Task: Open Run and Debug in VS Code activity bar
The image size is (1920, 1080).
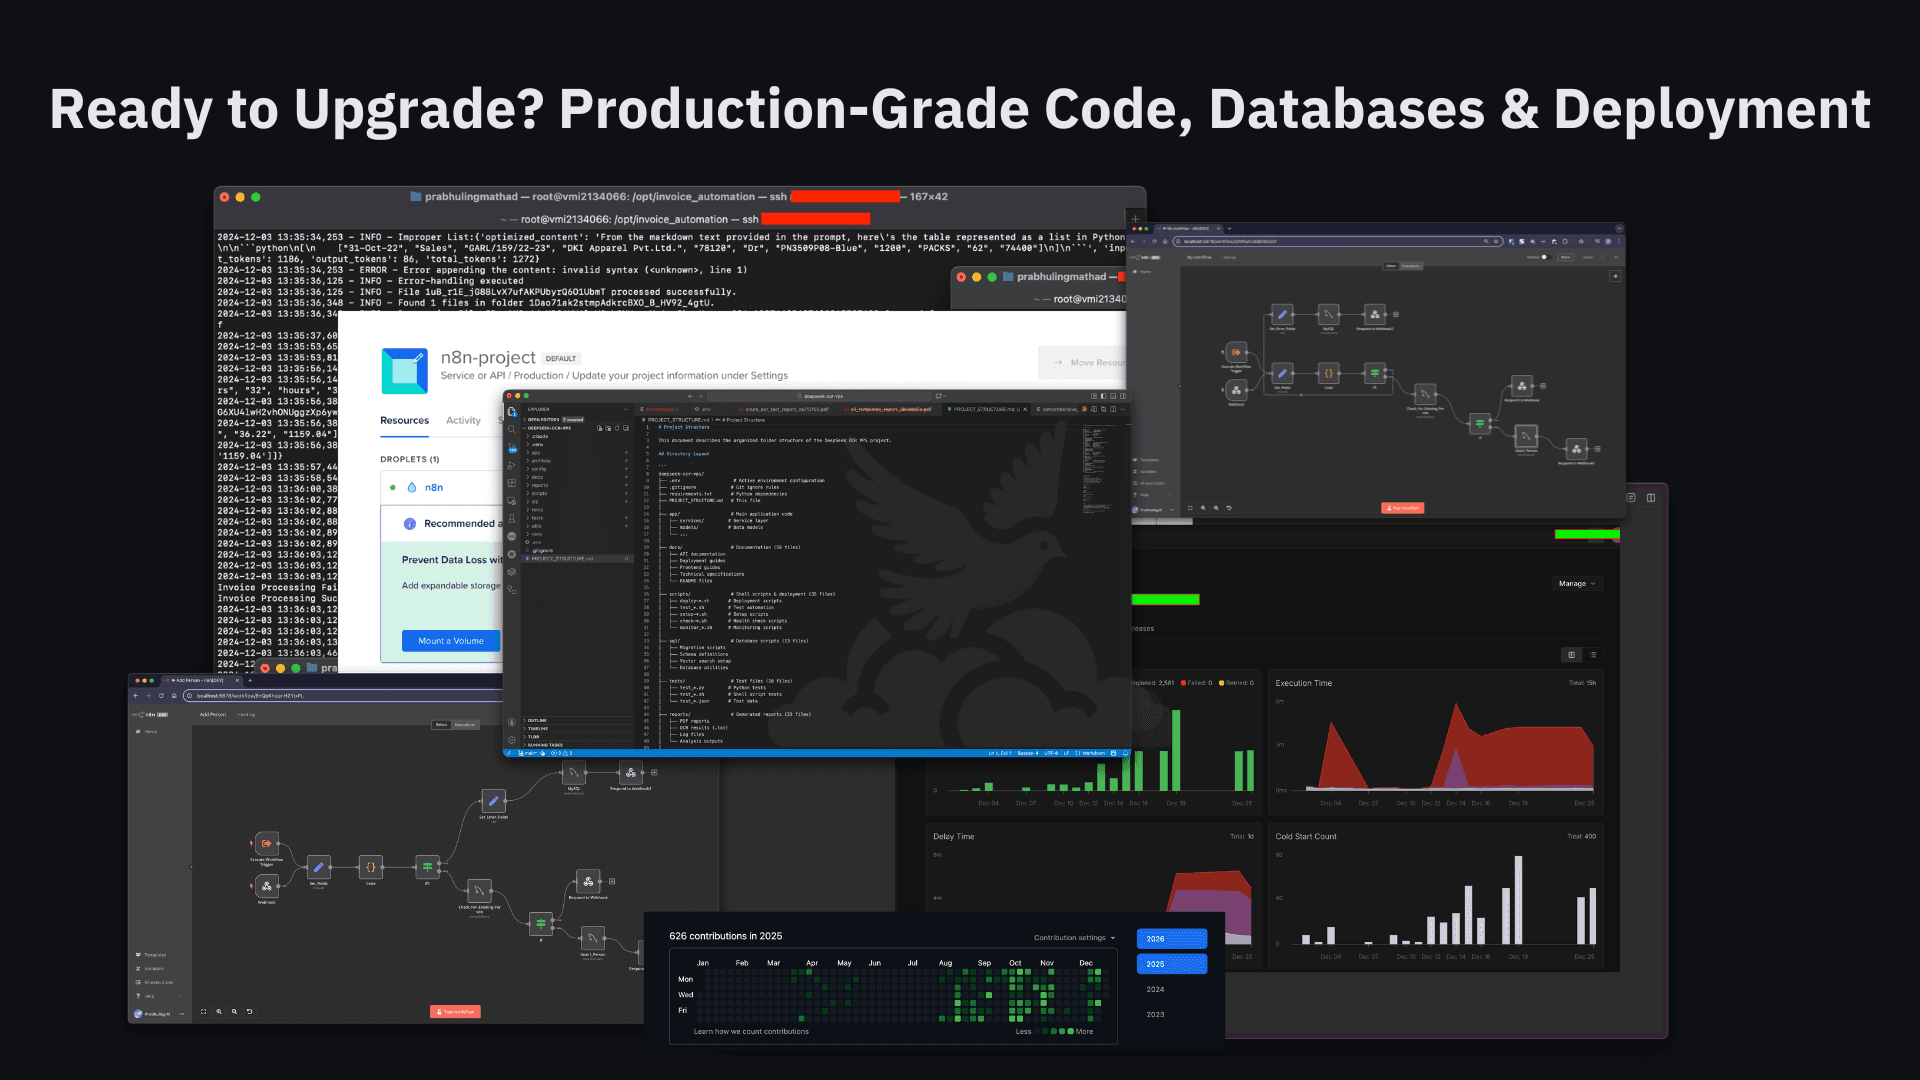Action: [511, 466]
